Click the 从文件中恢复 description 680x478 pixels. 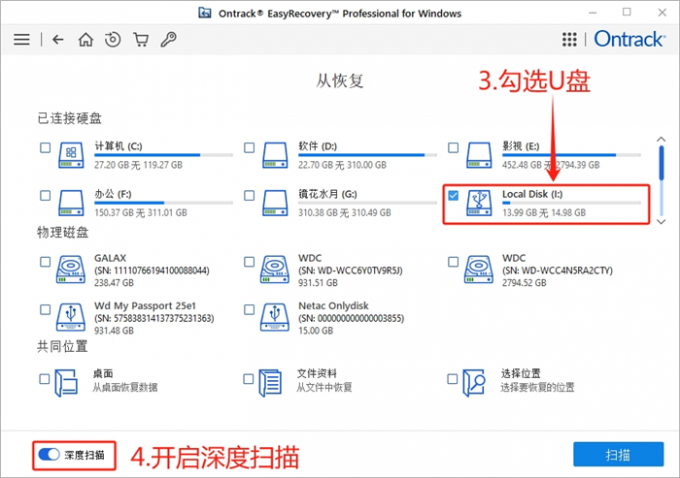324,387
